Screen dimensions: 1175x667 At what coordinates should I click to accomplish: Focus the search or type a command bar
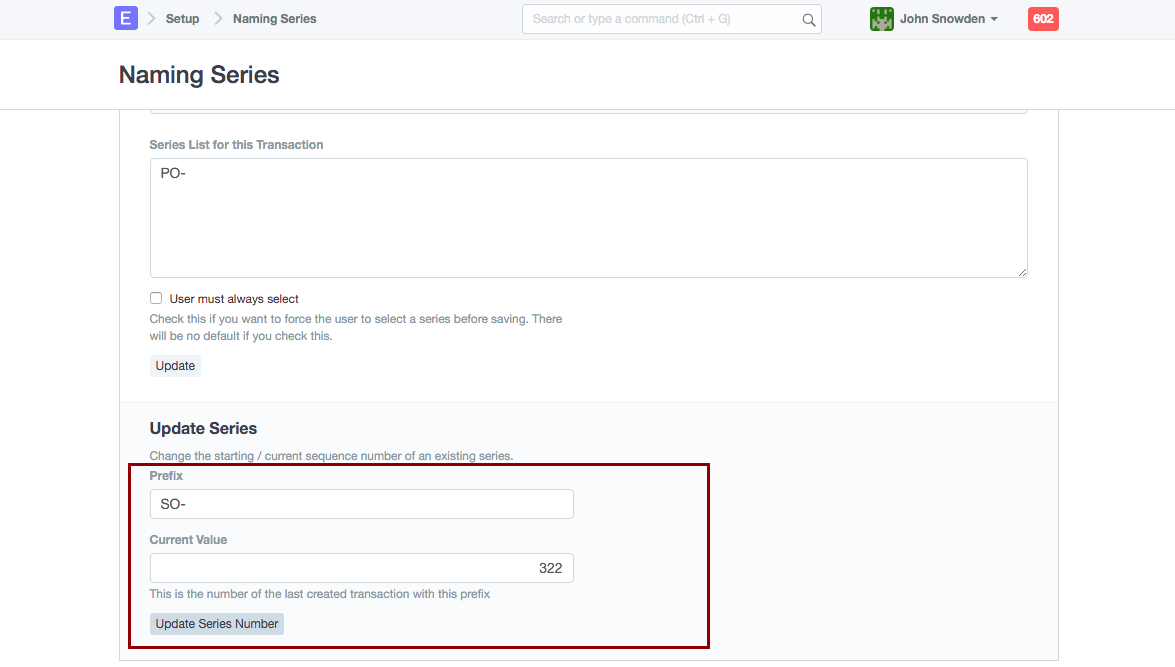660,19
